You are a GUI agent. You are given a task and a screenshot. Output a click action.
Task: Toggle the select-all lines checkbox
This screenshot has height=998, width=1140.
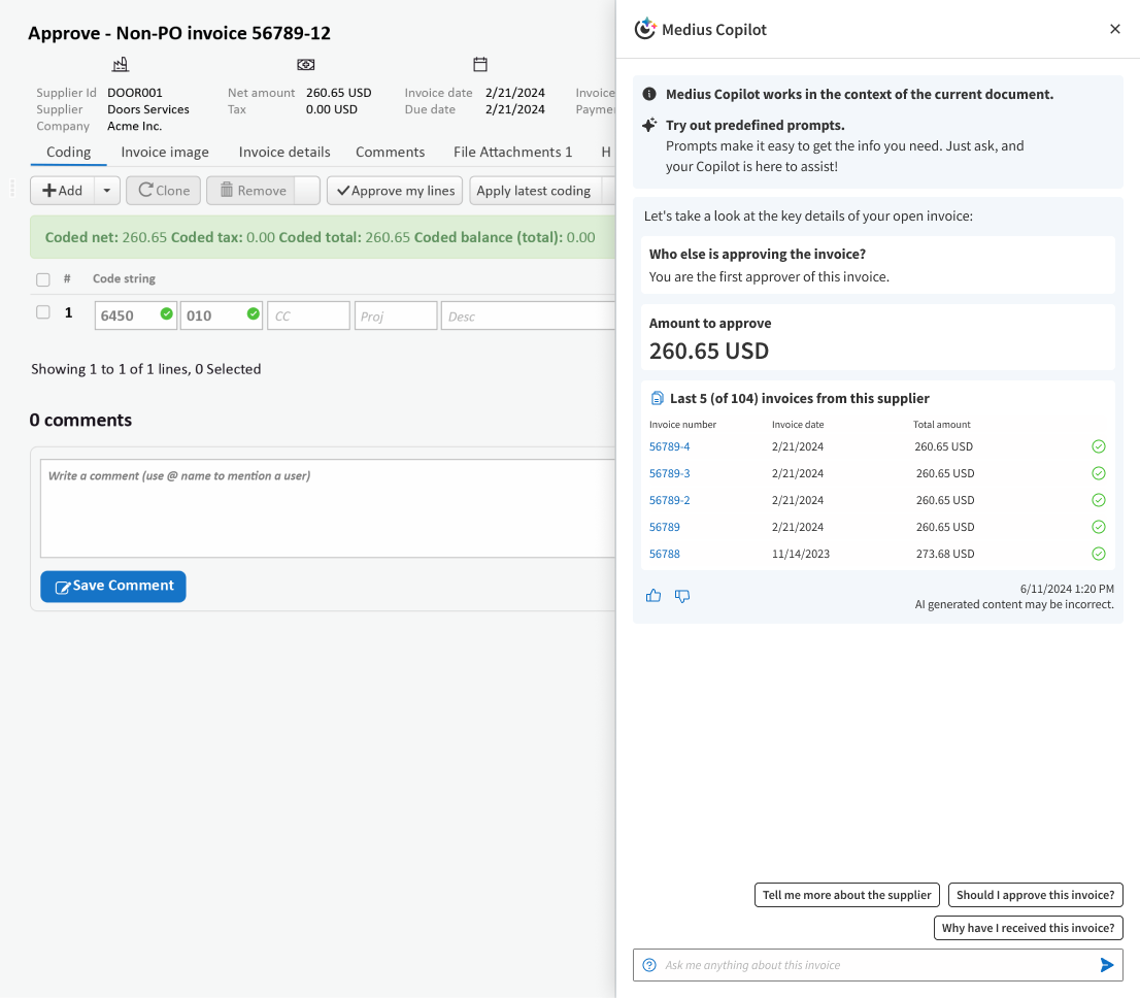(43, 279)
